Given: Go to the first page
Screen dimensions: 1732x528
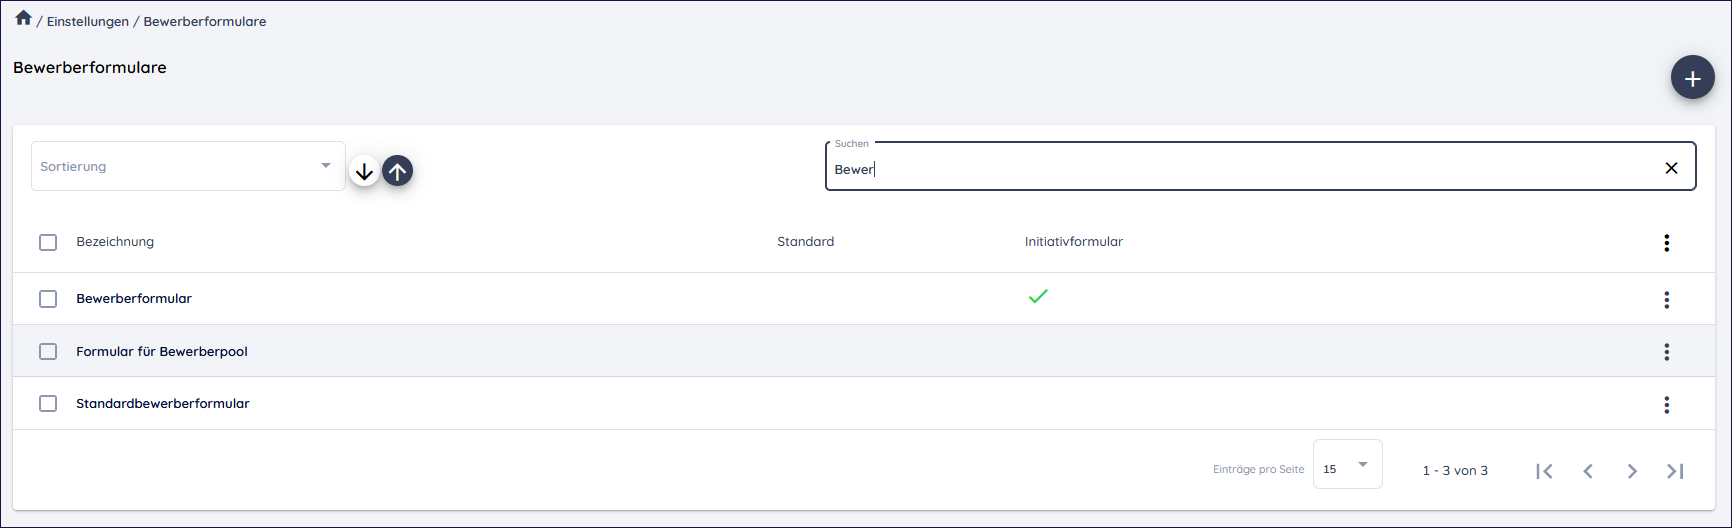Looking at the screenshot, I should pyautogui.click(x=1544, y=471).
